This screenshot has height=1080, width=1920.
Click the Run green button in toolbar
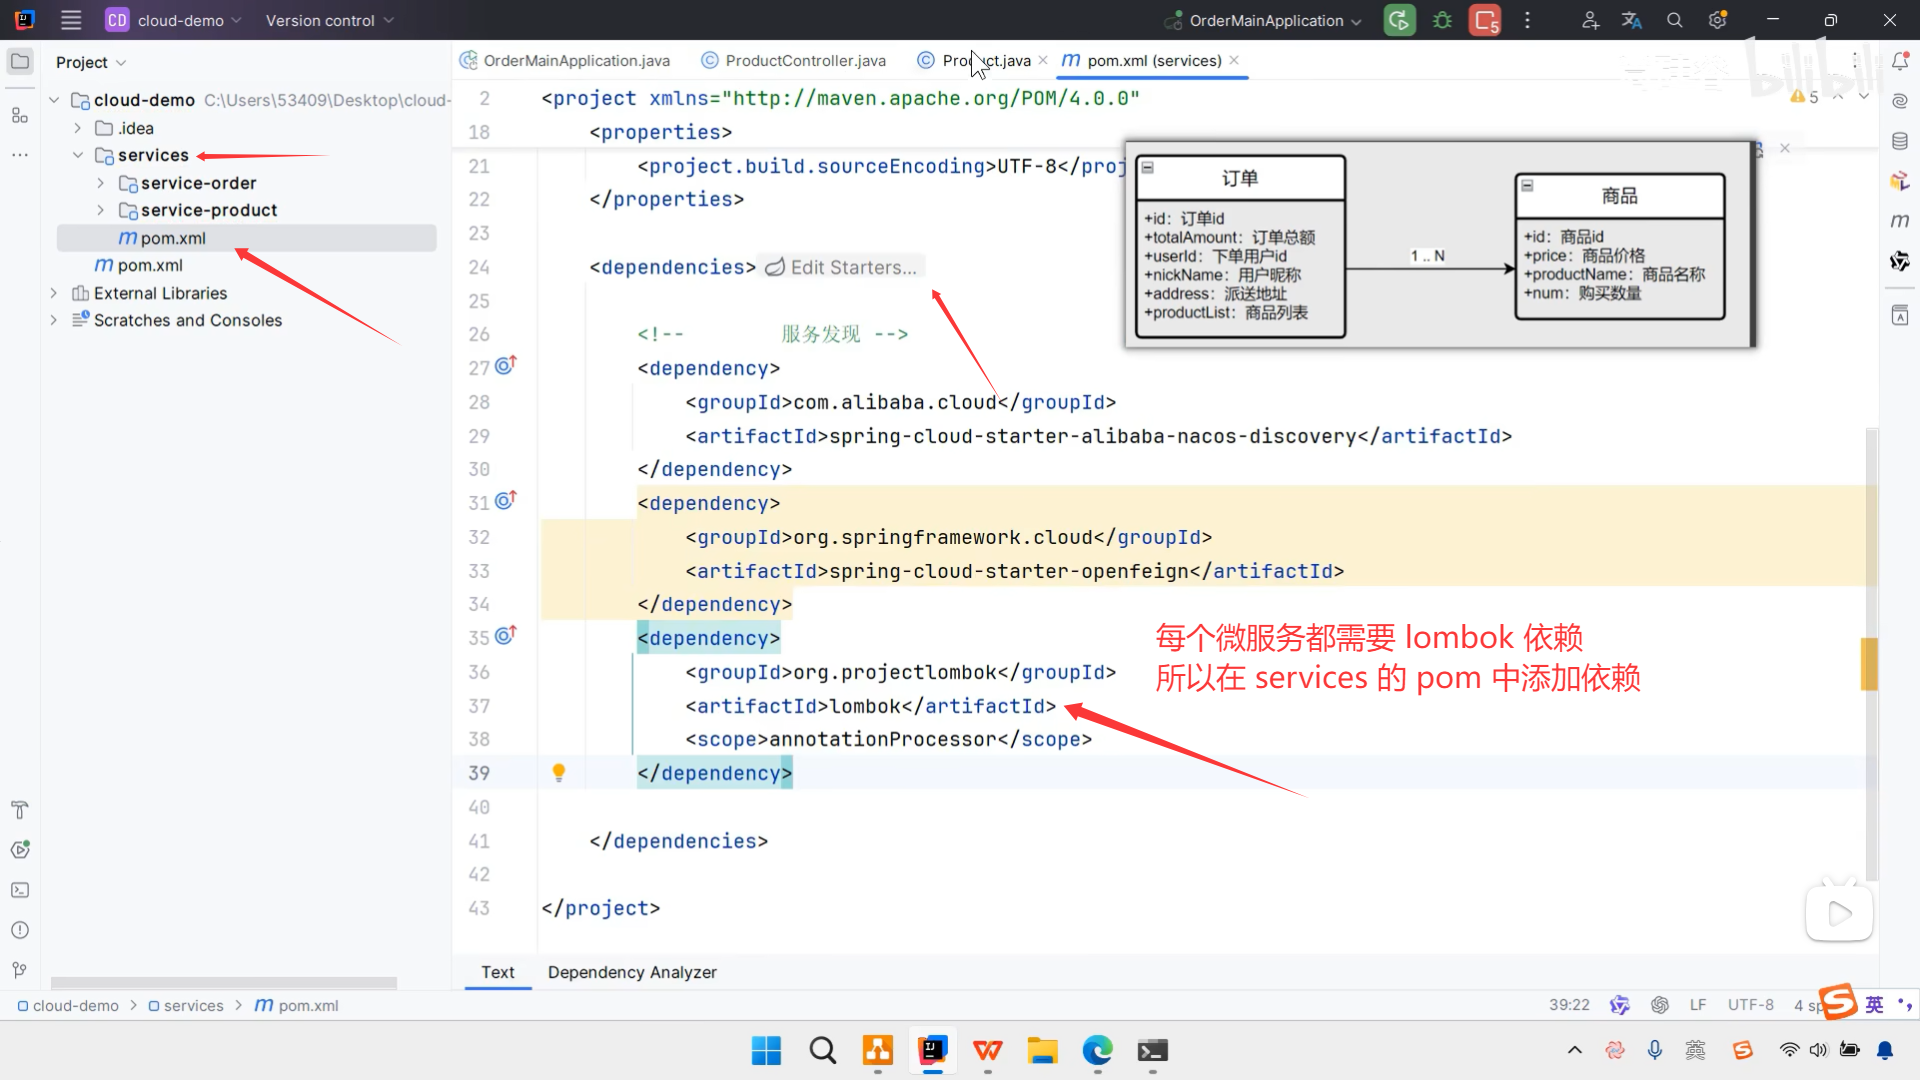coord(1399,20)
